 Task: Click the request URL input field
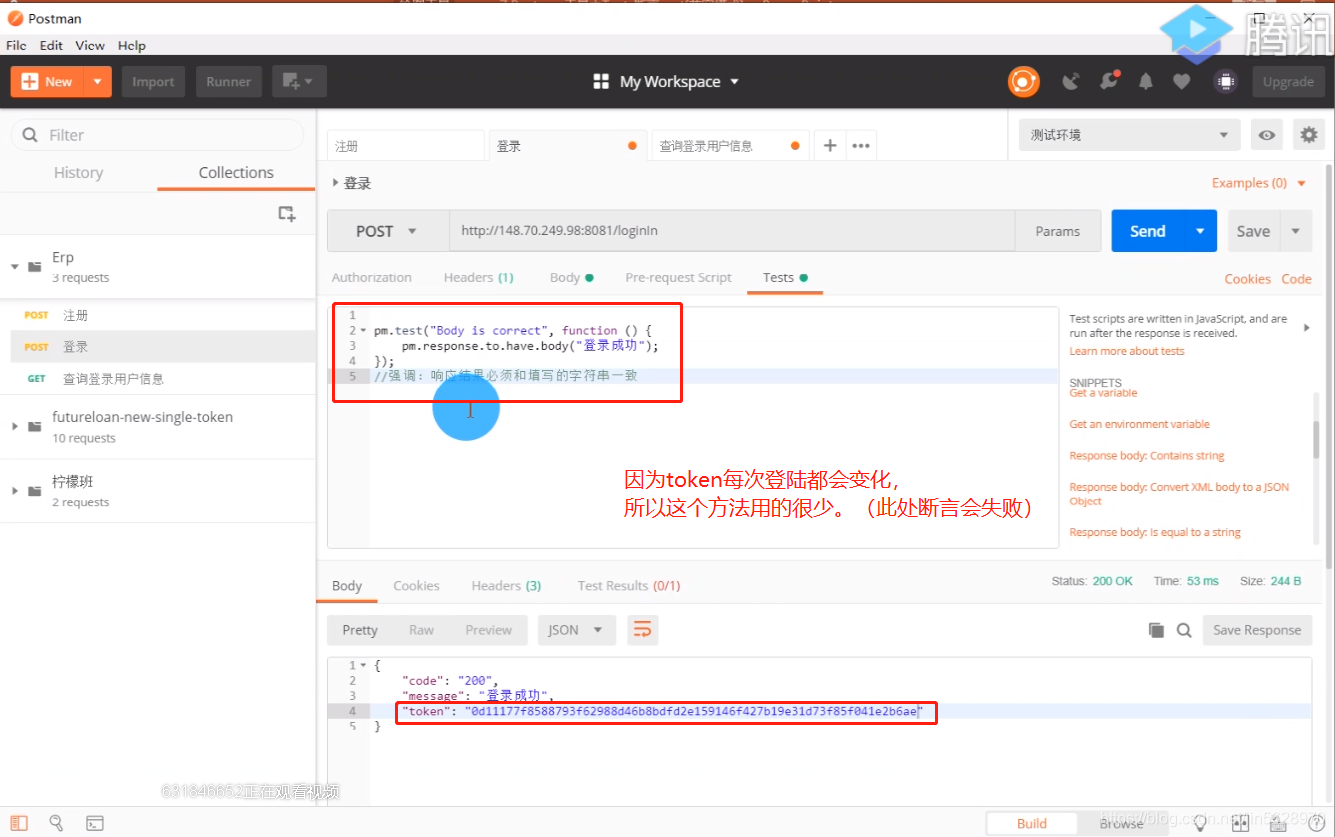(x=732, y=231)
